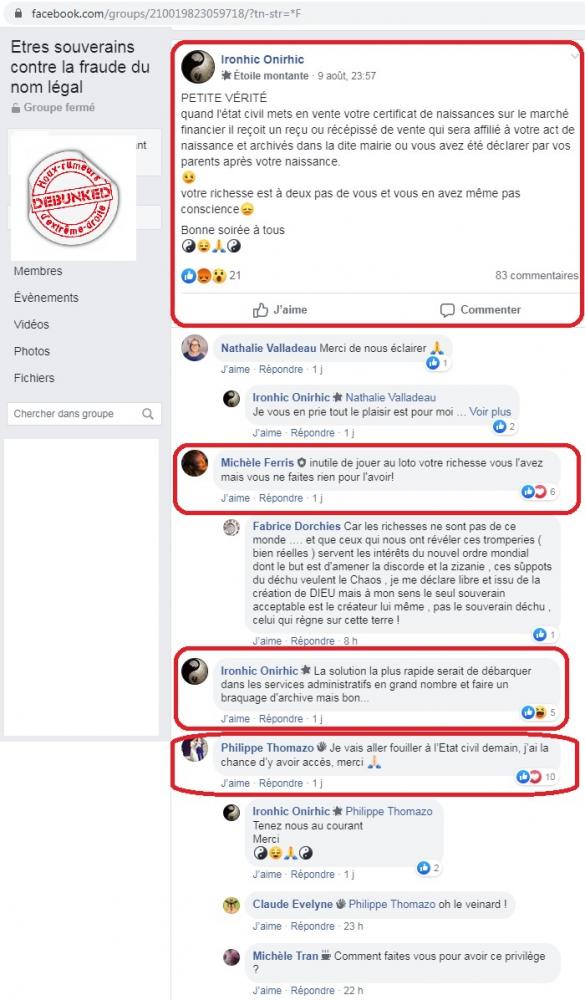Click the 'Chercher dans groupe' search field
The width and height of the screenshot is (585, 1000).
pos(84,414)
